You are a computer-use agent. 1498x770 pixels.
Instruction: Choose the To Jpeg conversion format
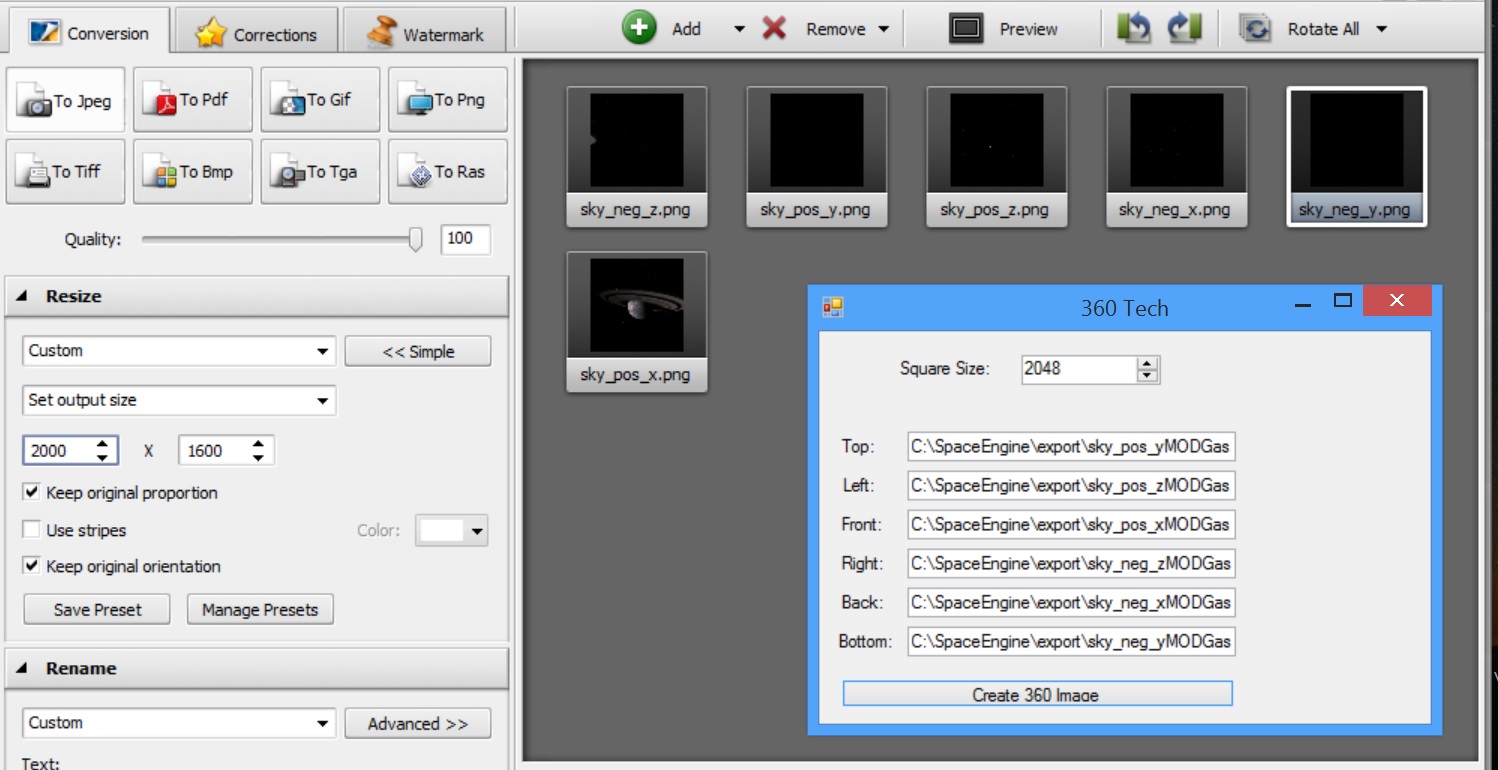click(x=66, y=100)
